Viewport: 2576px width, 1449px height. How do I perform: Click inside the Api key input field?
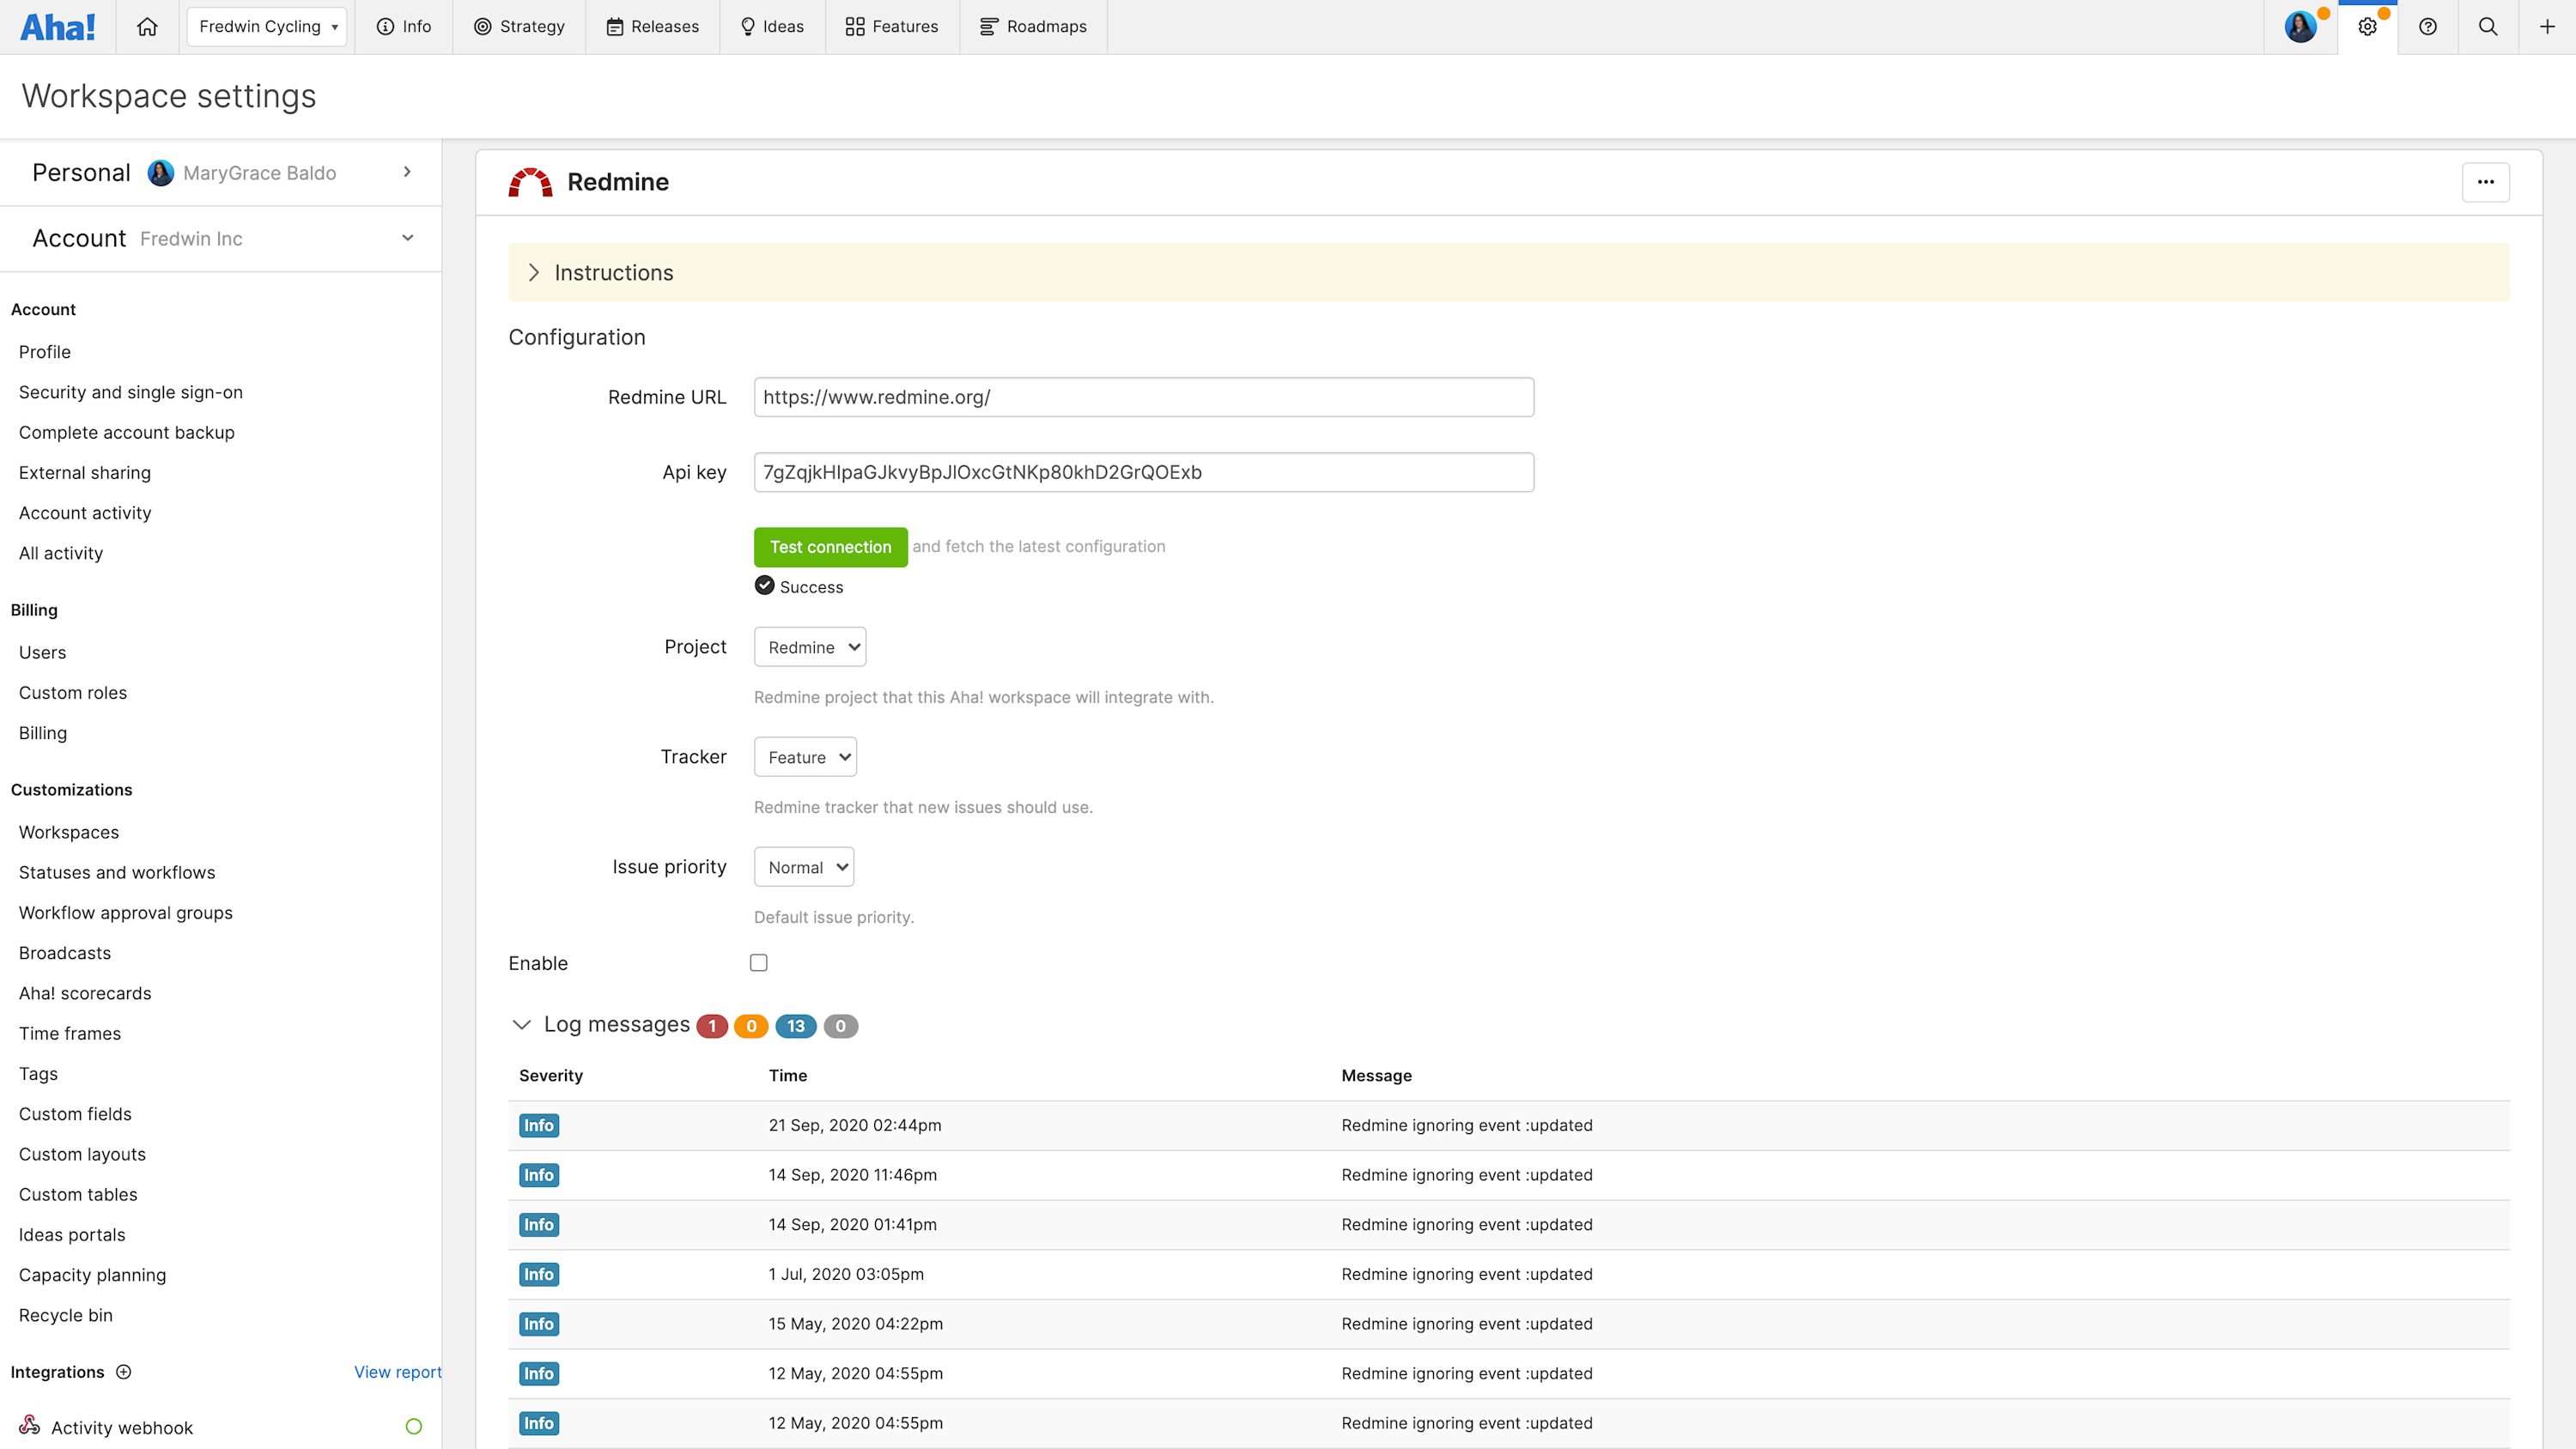(1143, 472)
